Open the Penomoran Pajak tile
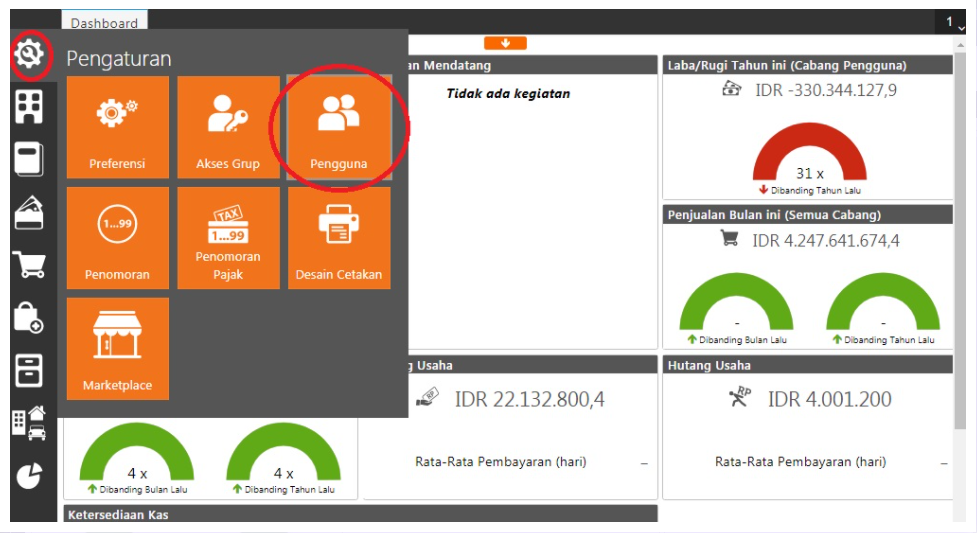This screenshot has height=533, width=977. tap(228, 238)
